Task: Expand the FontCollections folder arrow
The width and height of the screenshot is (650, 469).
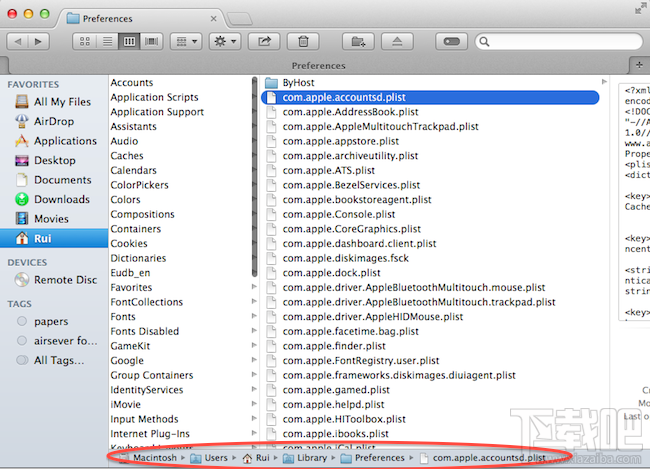Action: click(254, 301)
